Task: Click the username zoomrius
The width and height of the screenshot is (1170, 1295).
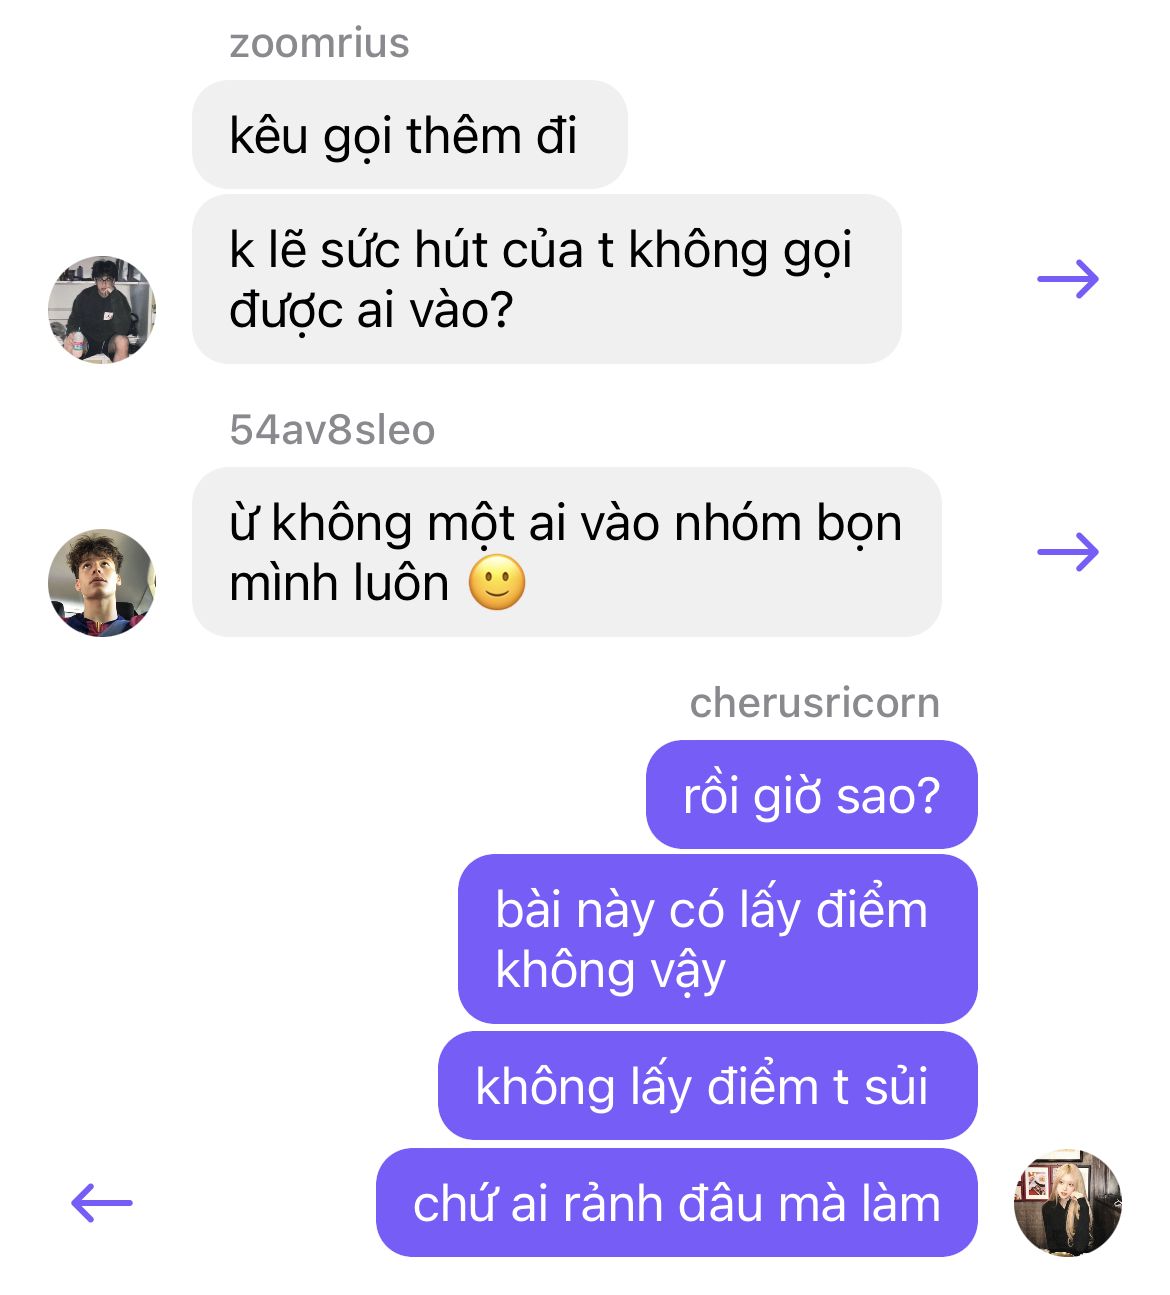Action: point(320,44)
